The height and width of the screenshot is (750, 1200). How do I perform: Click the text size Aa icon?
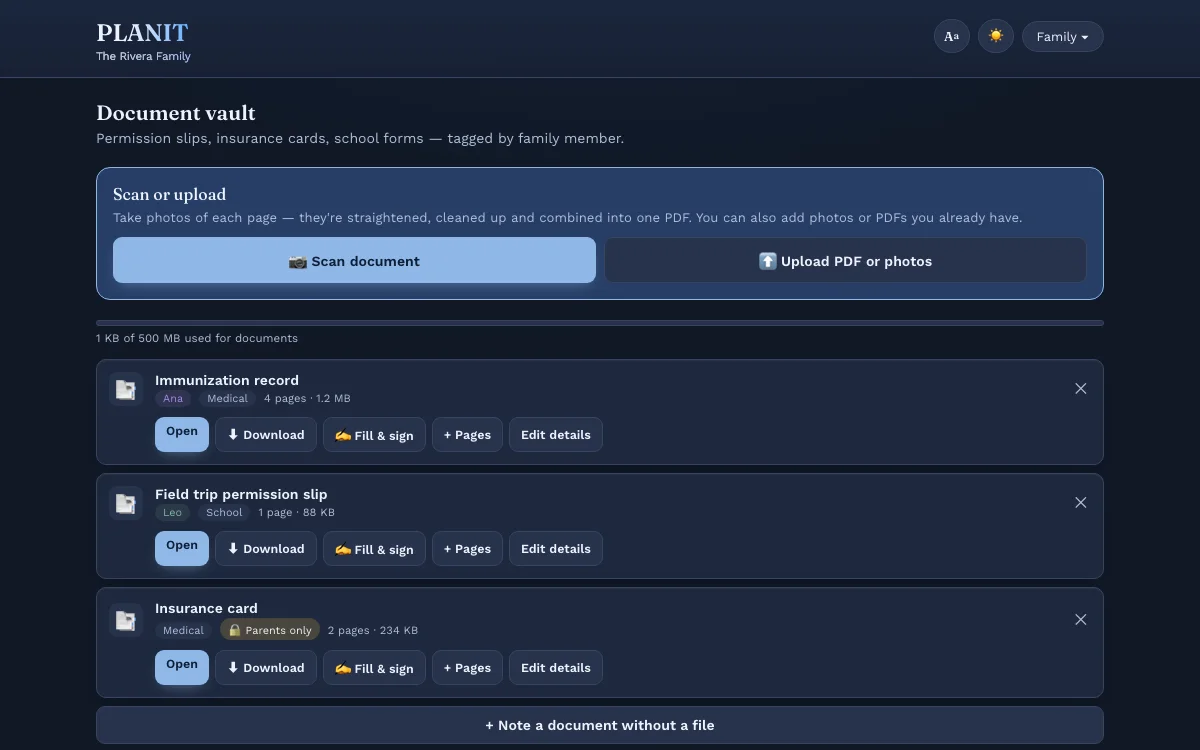coord(951,37)
